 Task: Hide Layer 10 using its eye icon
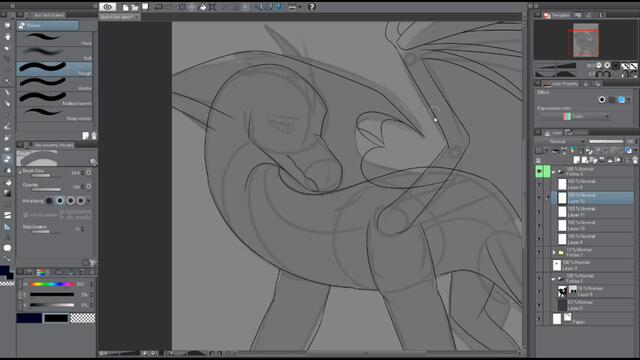(x=539, y=226)
